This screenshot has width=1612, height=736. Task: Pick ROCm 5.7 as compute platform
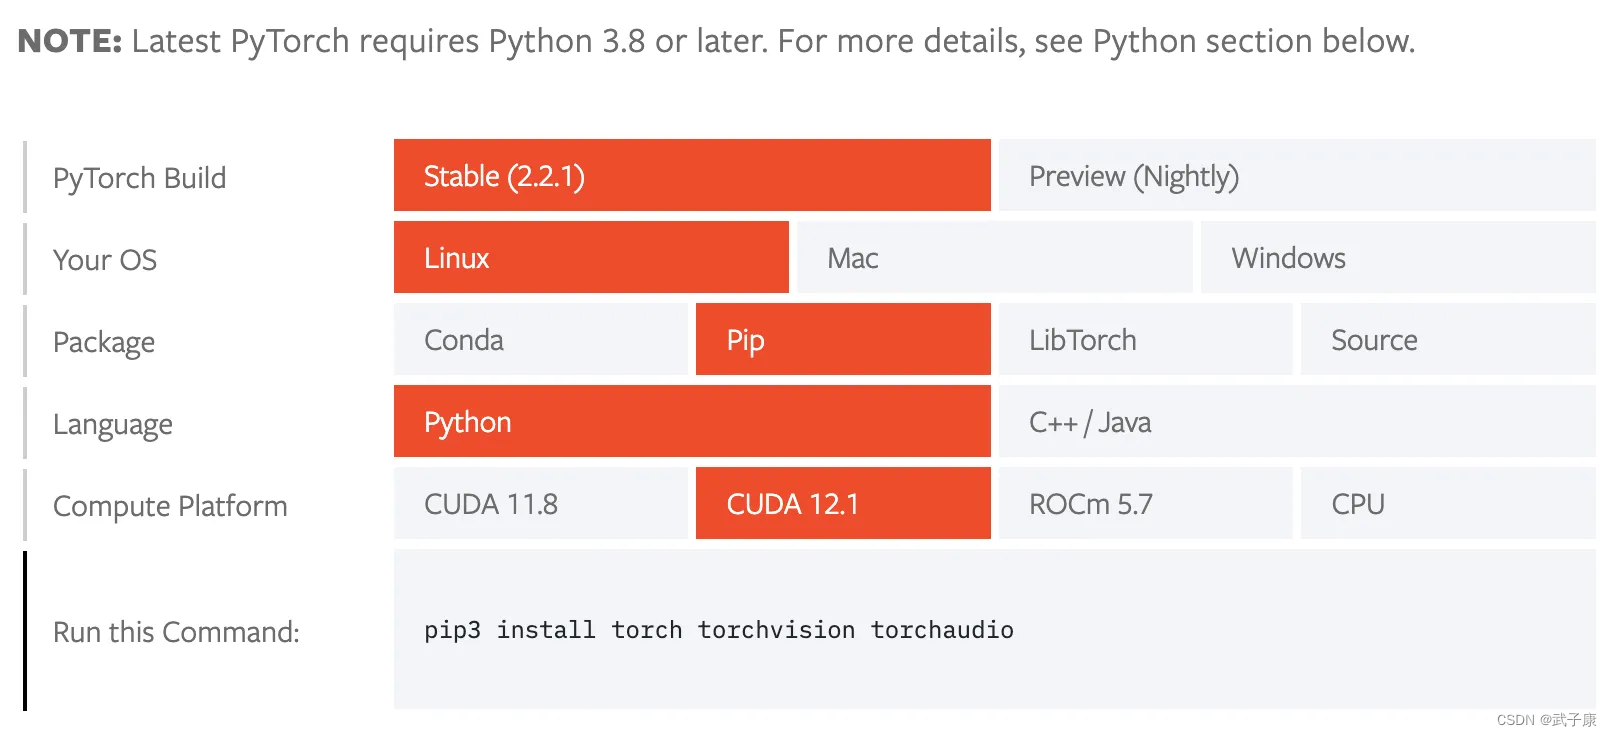click(x=1144, y=504)
